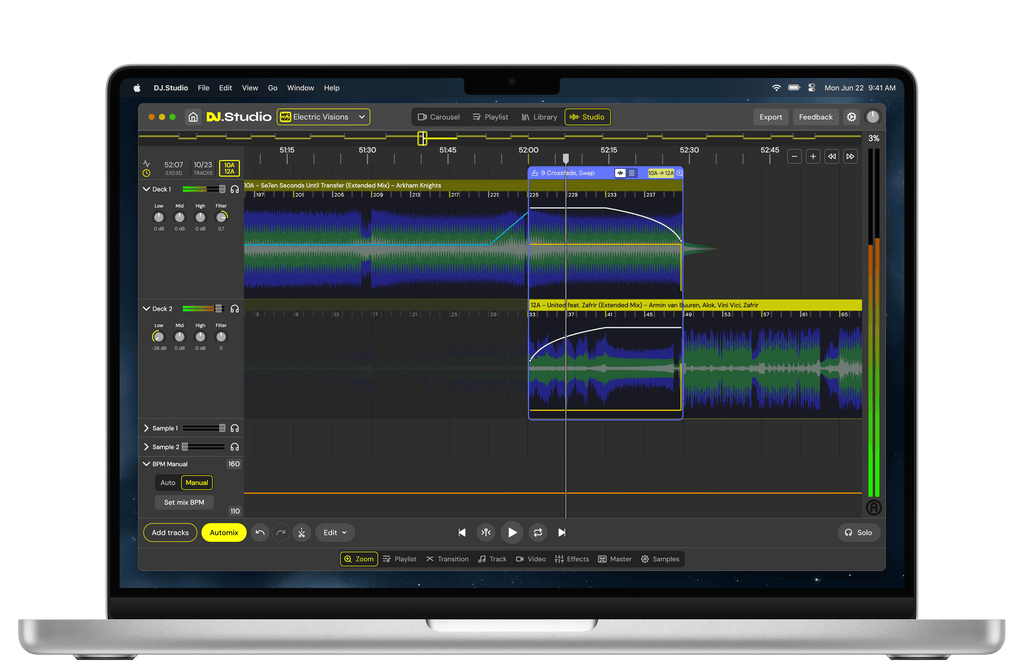Viewport: 1024px width, 666px height.
Task: Switch to the top Playlist view tab
Action: point(490,117)
